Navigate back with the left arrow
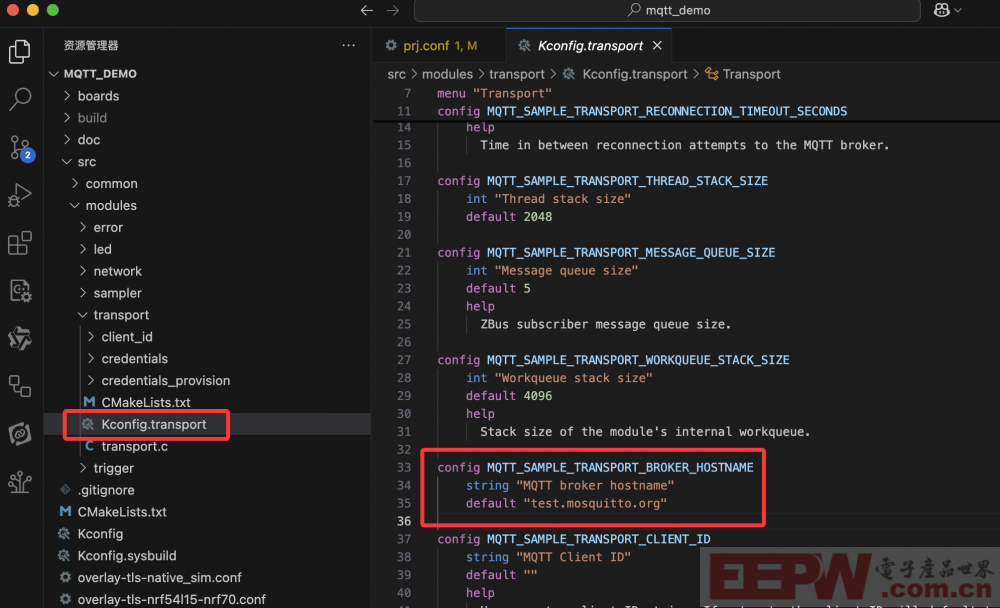Viewport: 1000px width, 608px height. tap(367, 10)
